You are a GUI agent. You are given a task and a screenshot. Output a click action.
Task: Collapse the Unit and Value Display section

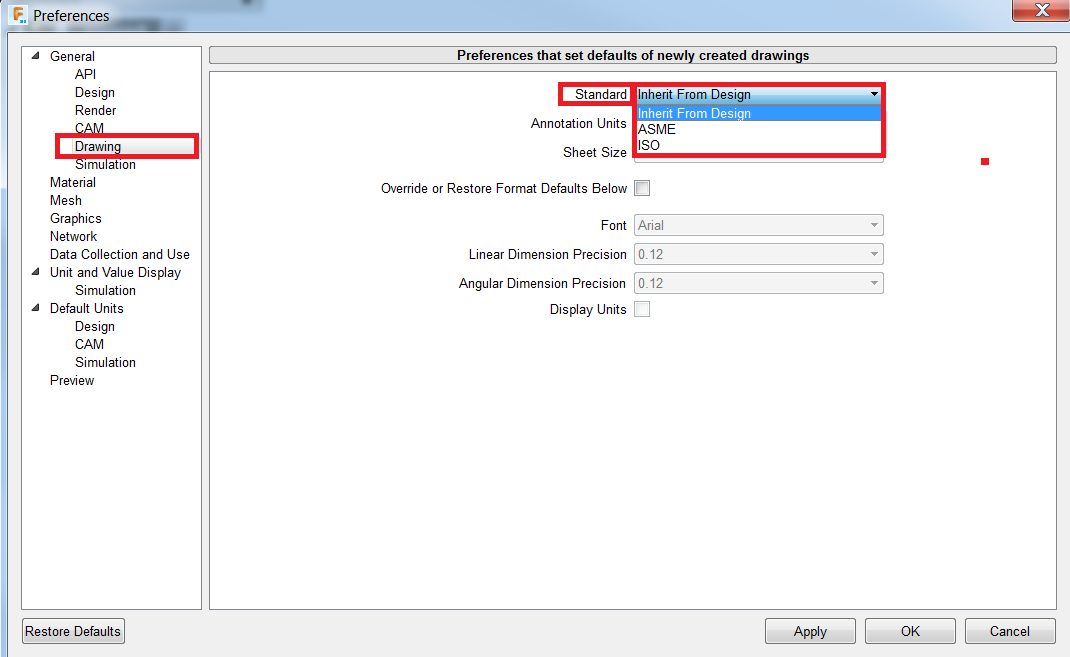[36, 272]
